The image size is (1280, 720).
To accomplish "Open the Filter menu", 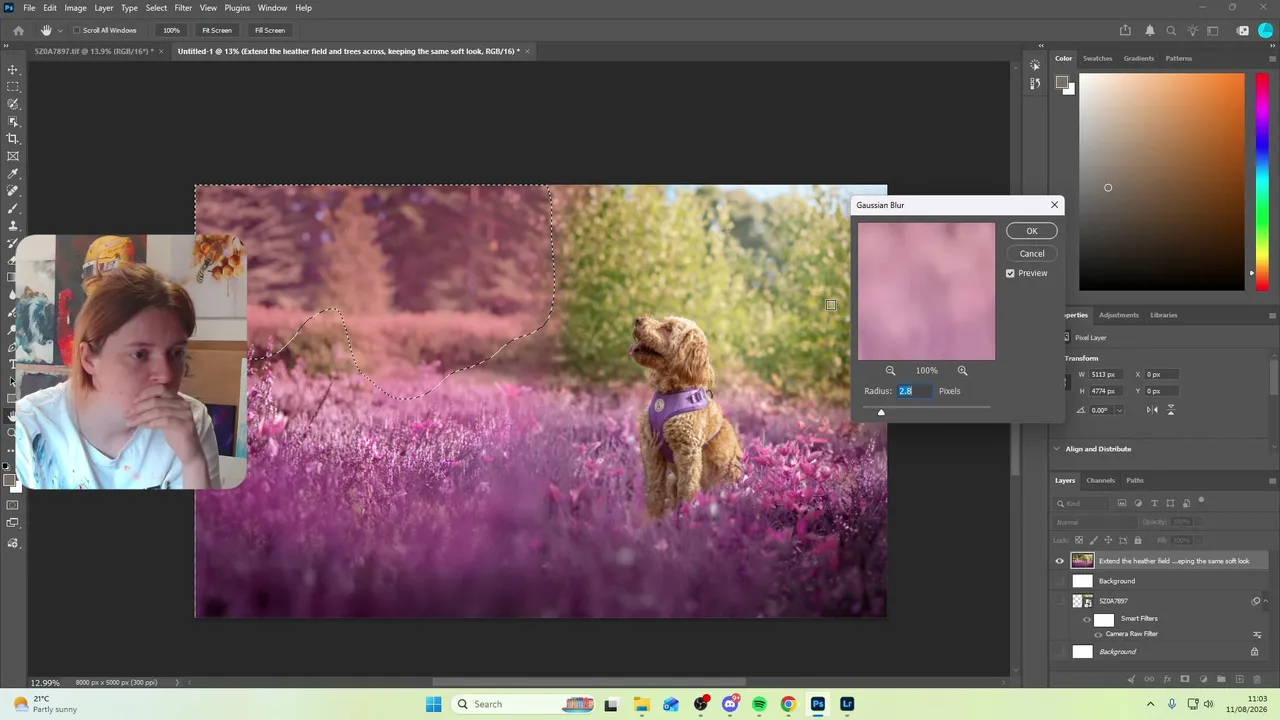I will point(183,8).
